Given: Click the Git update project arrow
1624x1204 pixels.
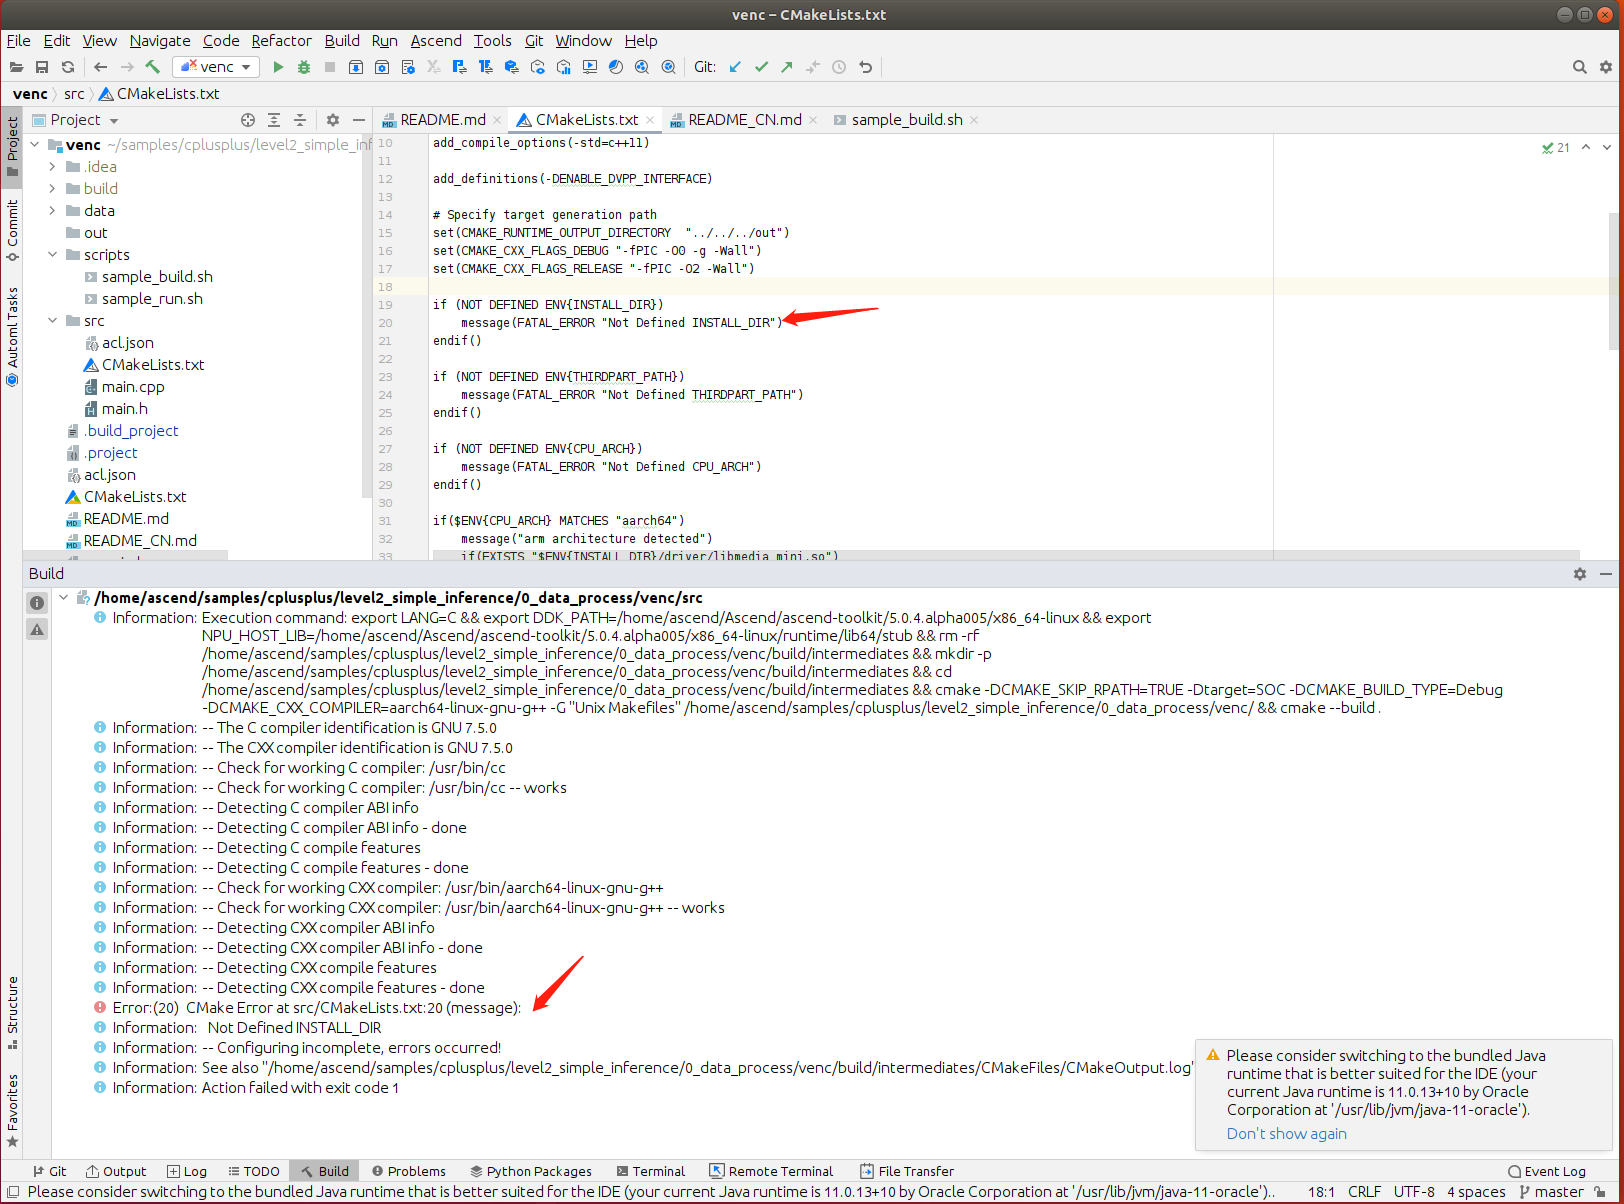Looking at the screenshot, I should (x=735, y=67).
